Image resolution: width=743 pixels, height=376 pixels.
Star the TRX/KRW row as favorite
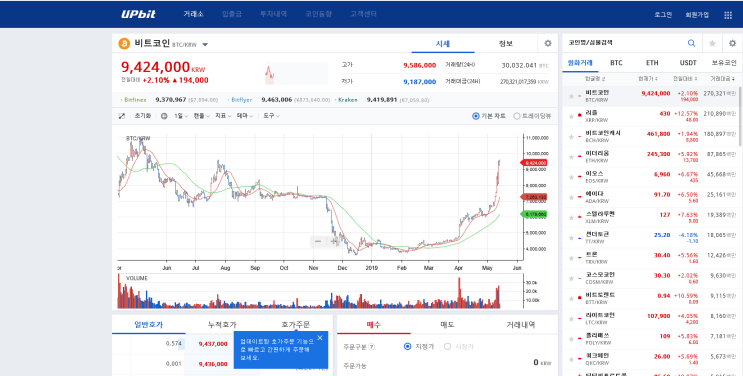tap(571, 258)
